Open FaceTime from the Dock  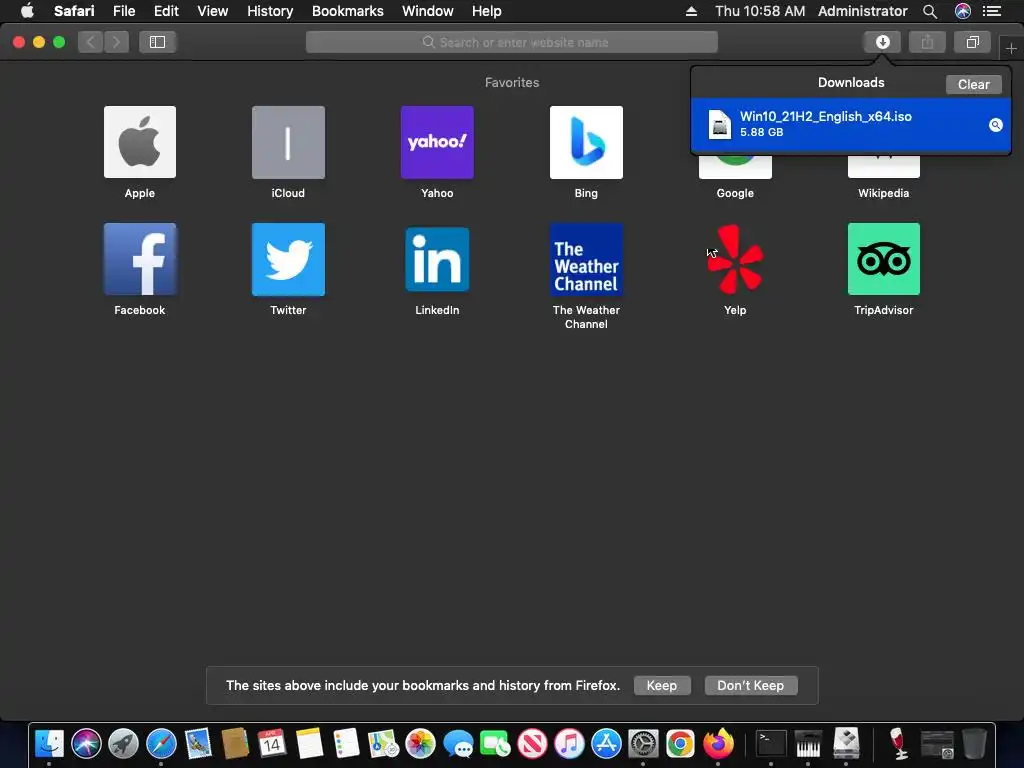pos(494,743)
